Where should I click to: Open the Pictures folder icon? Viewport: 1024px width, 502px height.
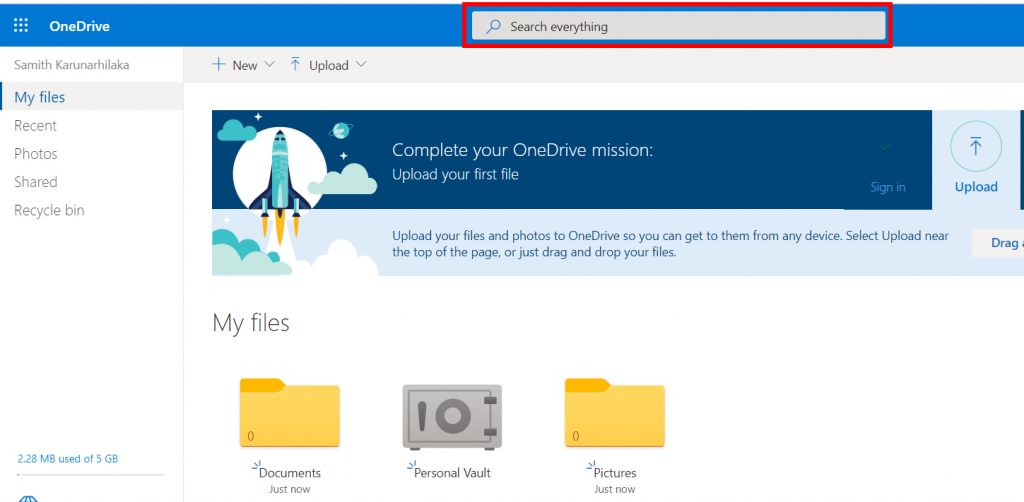pos(615,413)
